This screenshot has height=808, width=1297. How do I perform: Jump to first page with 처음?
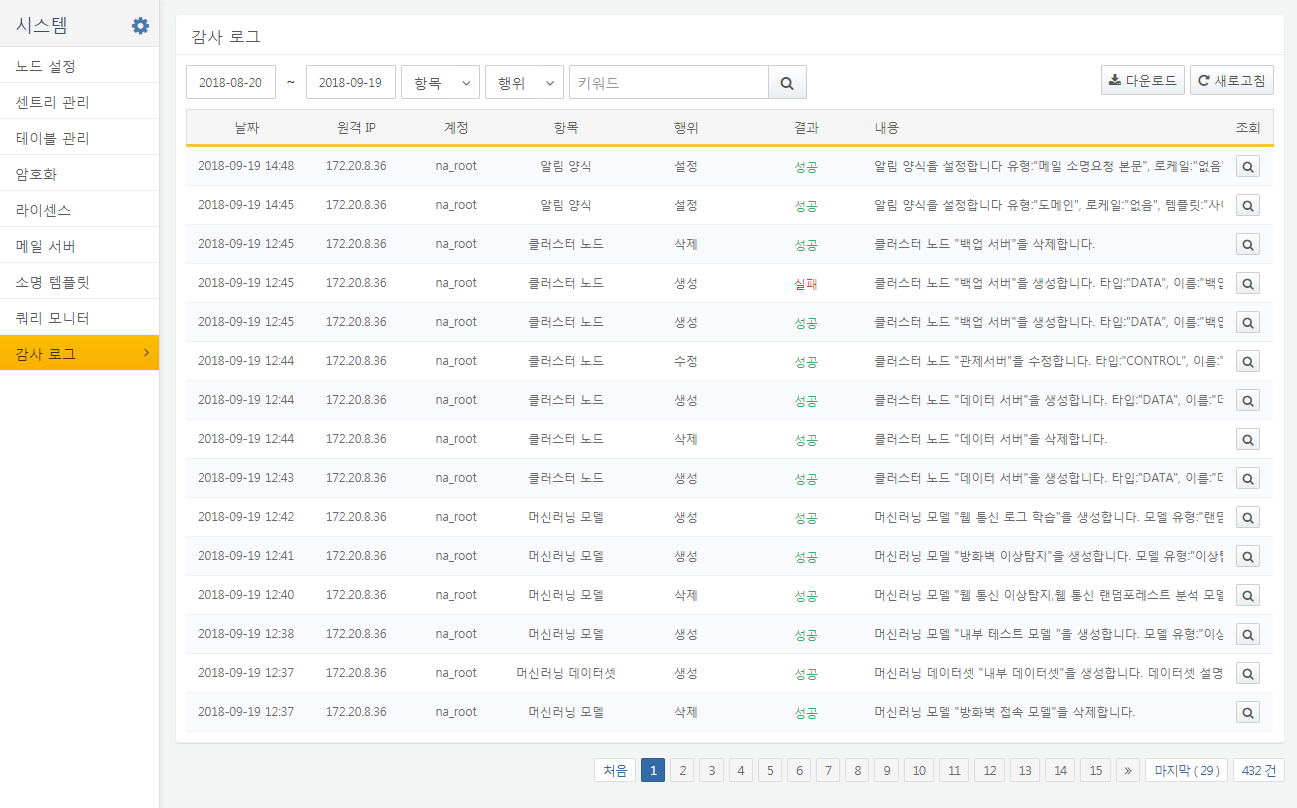[x=615, y=770]
